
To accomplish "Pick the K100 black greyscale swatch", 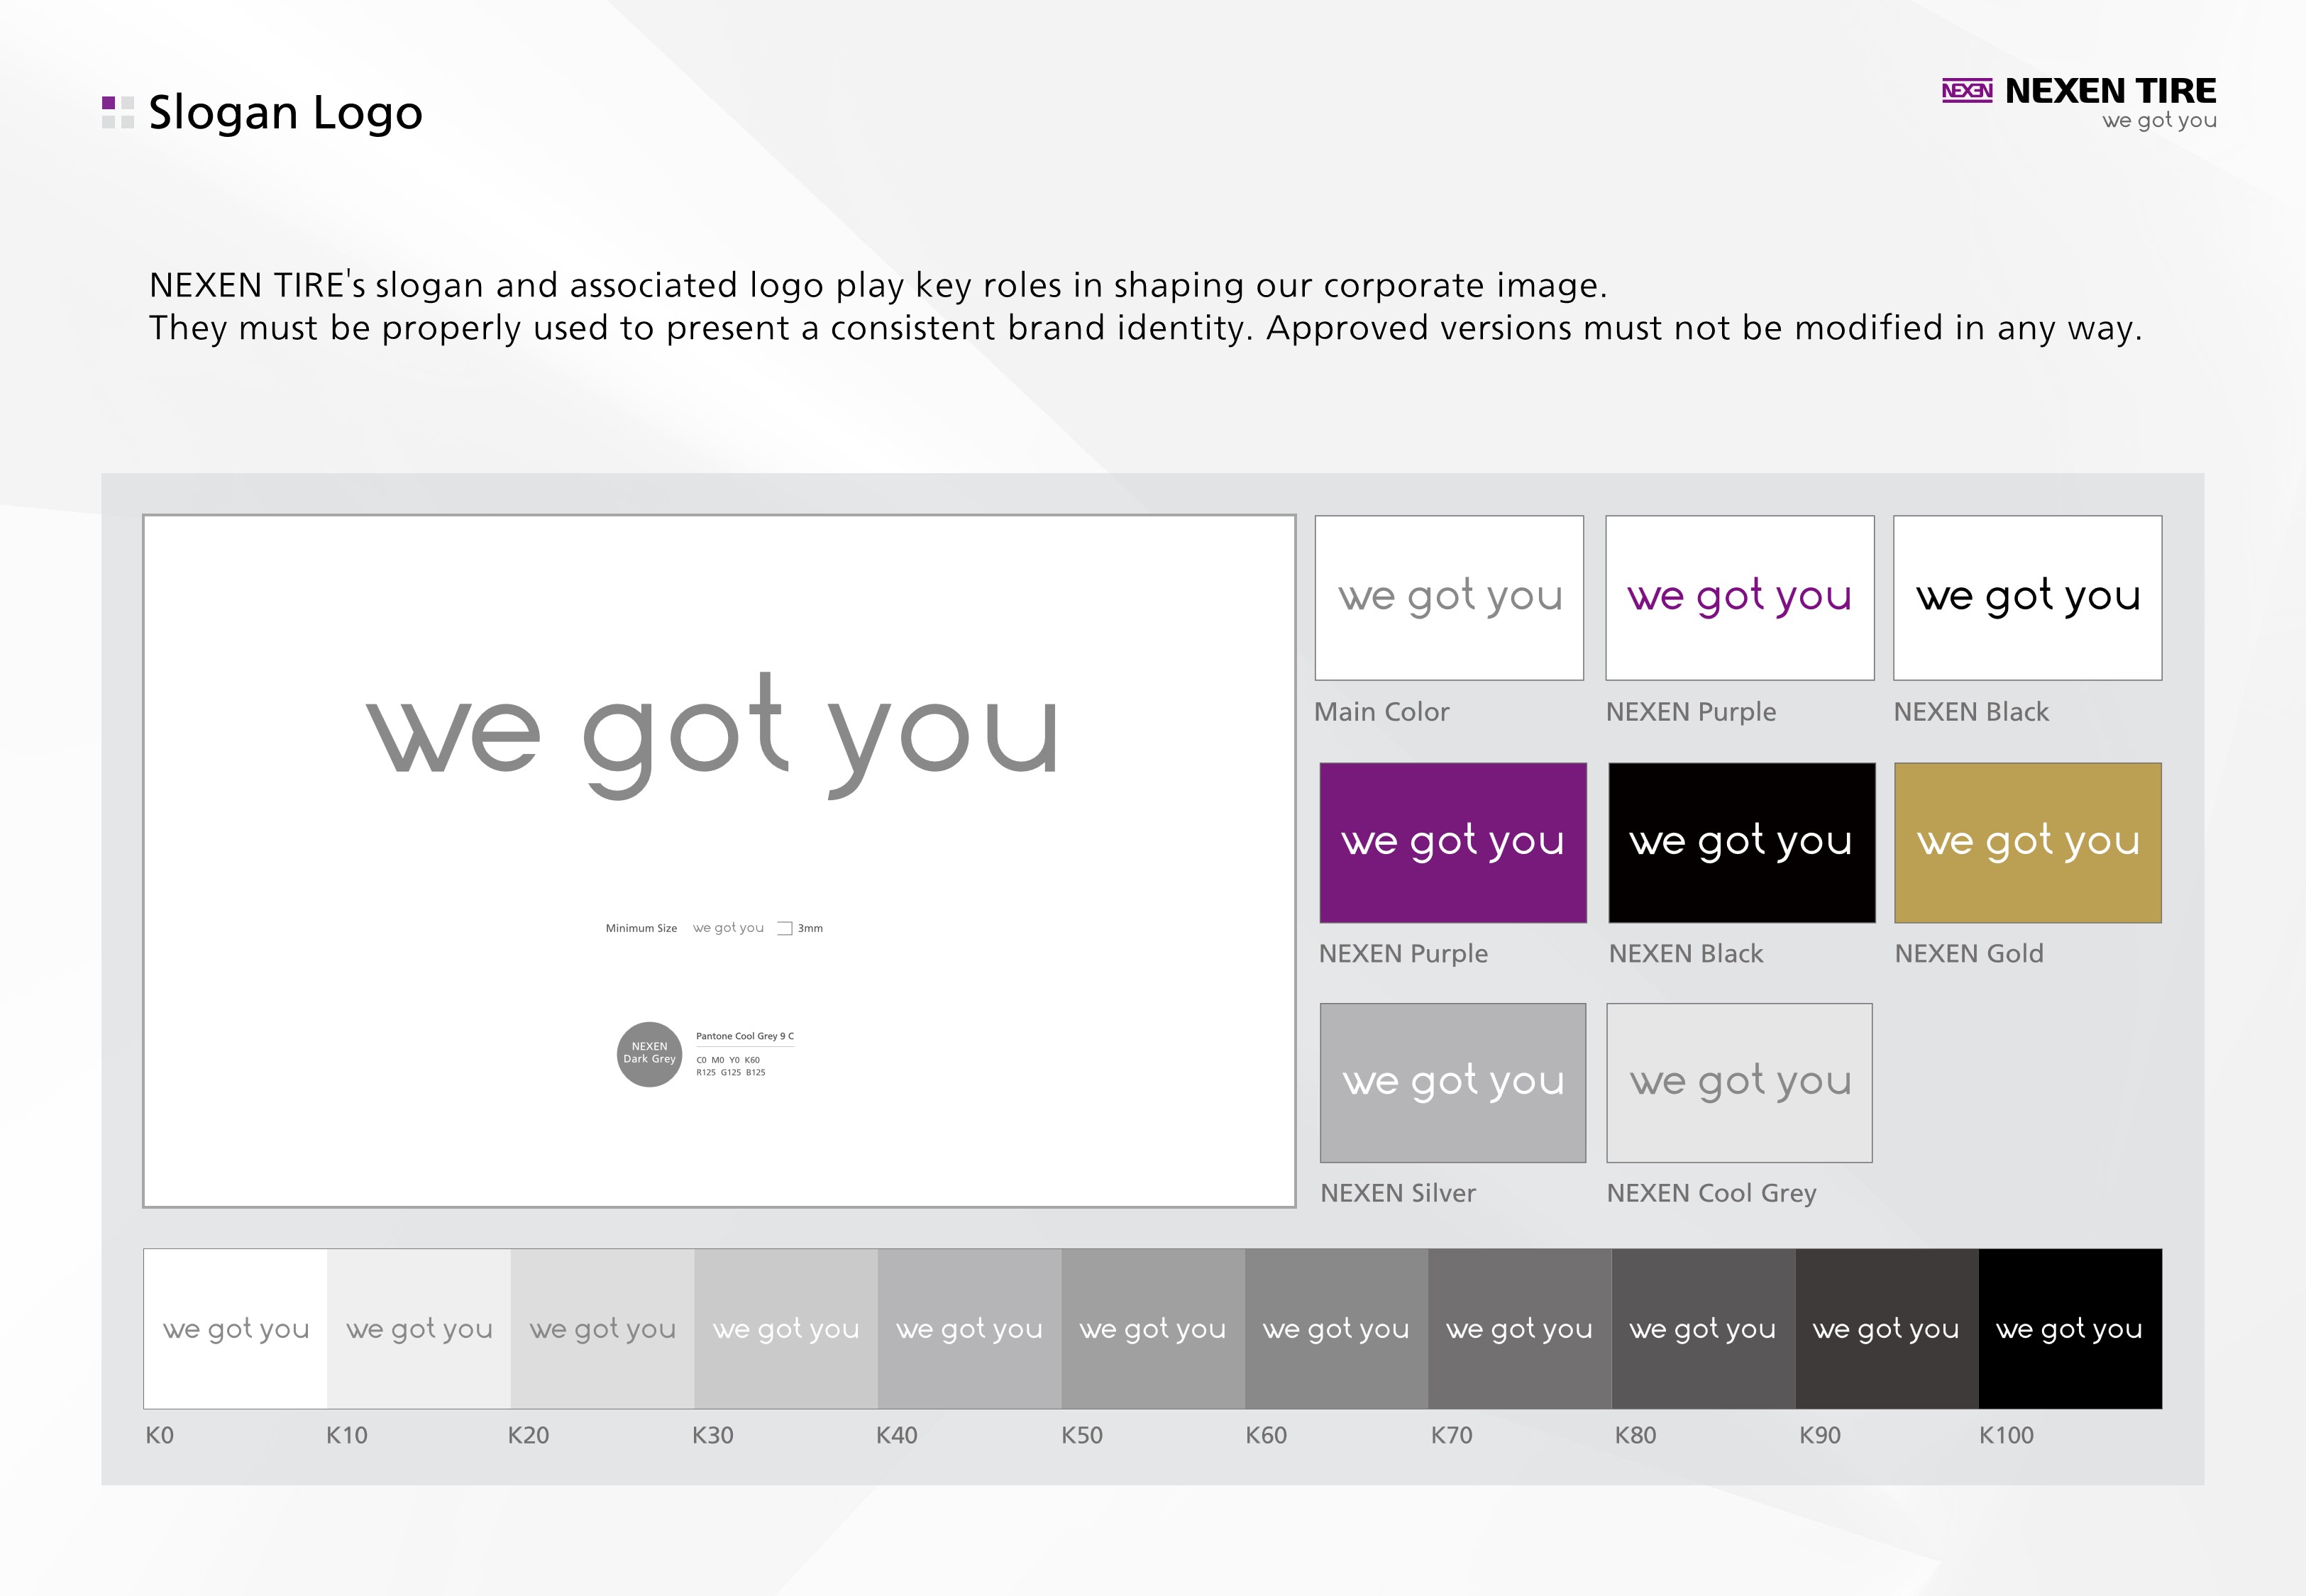I will (x=2071, y=1329).
